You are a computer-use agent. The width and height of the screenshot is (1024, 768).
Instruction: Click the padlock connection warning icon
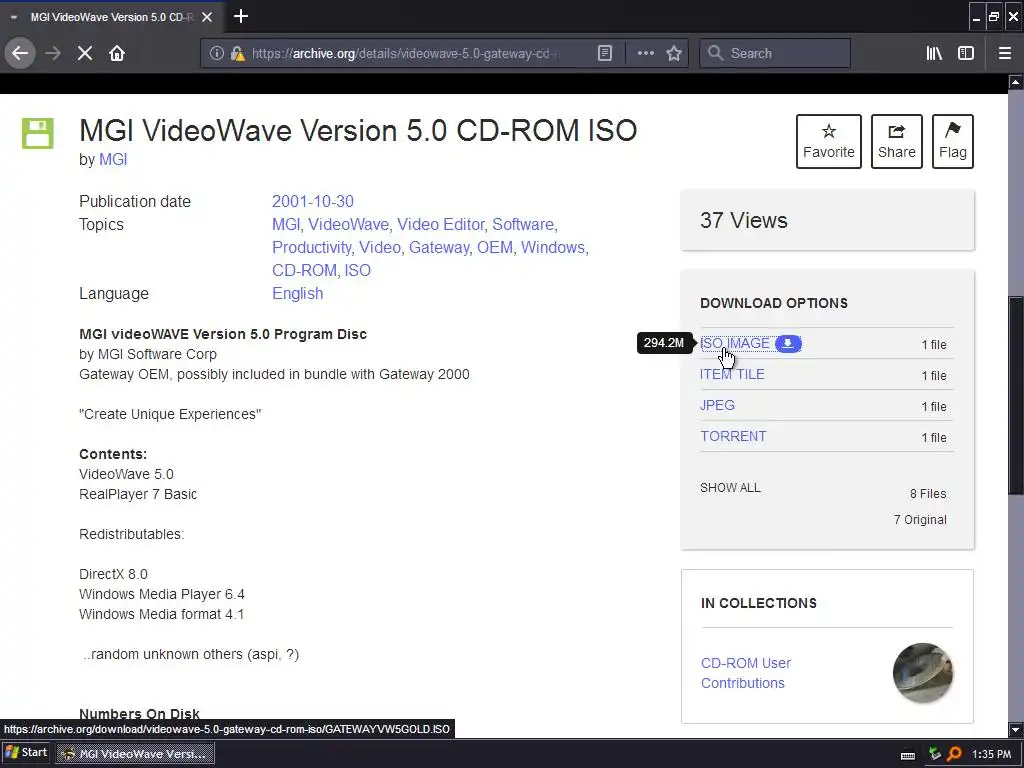[237, 54]
